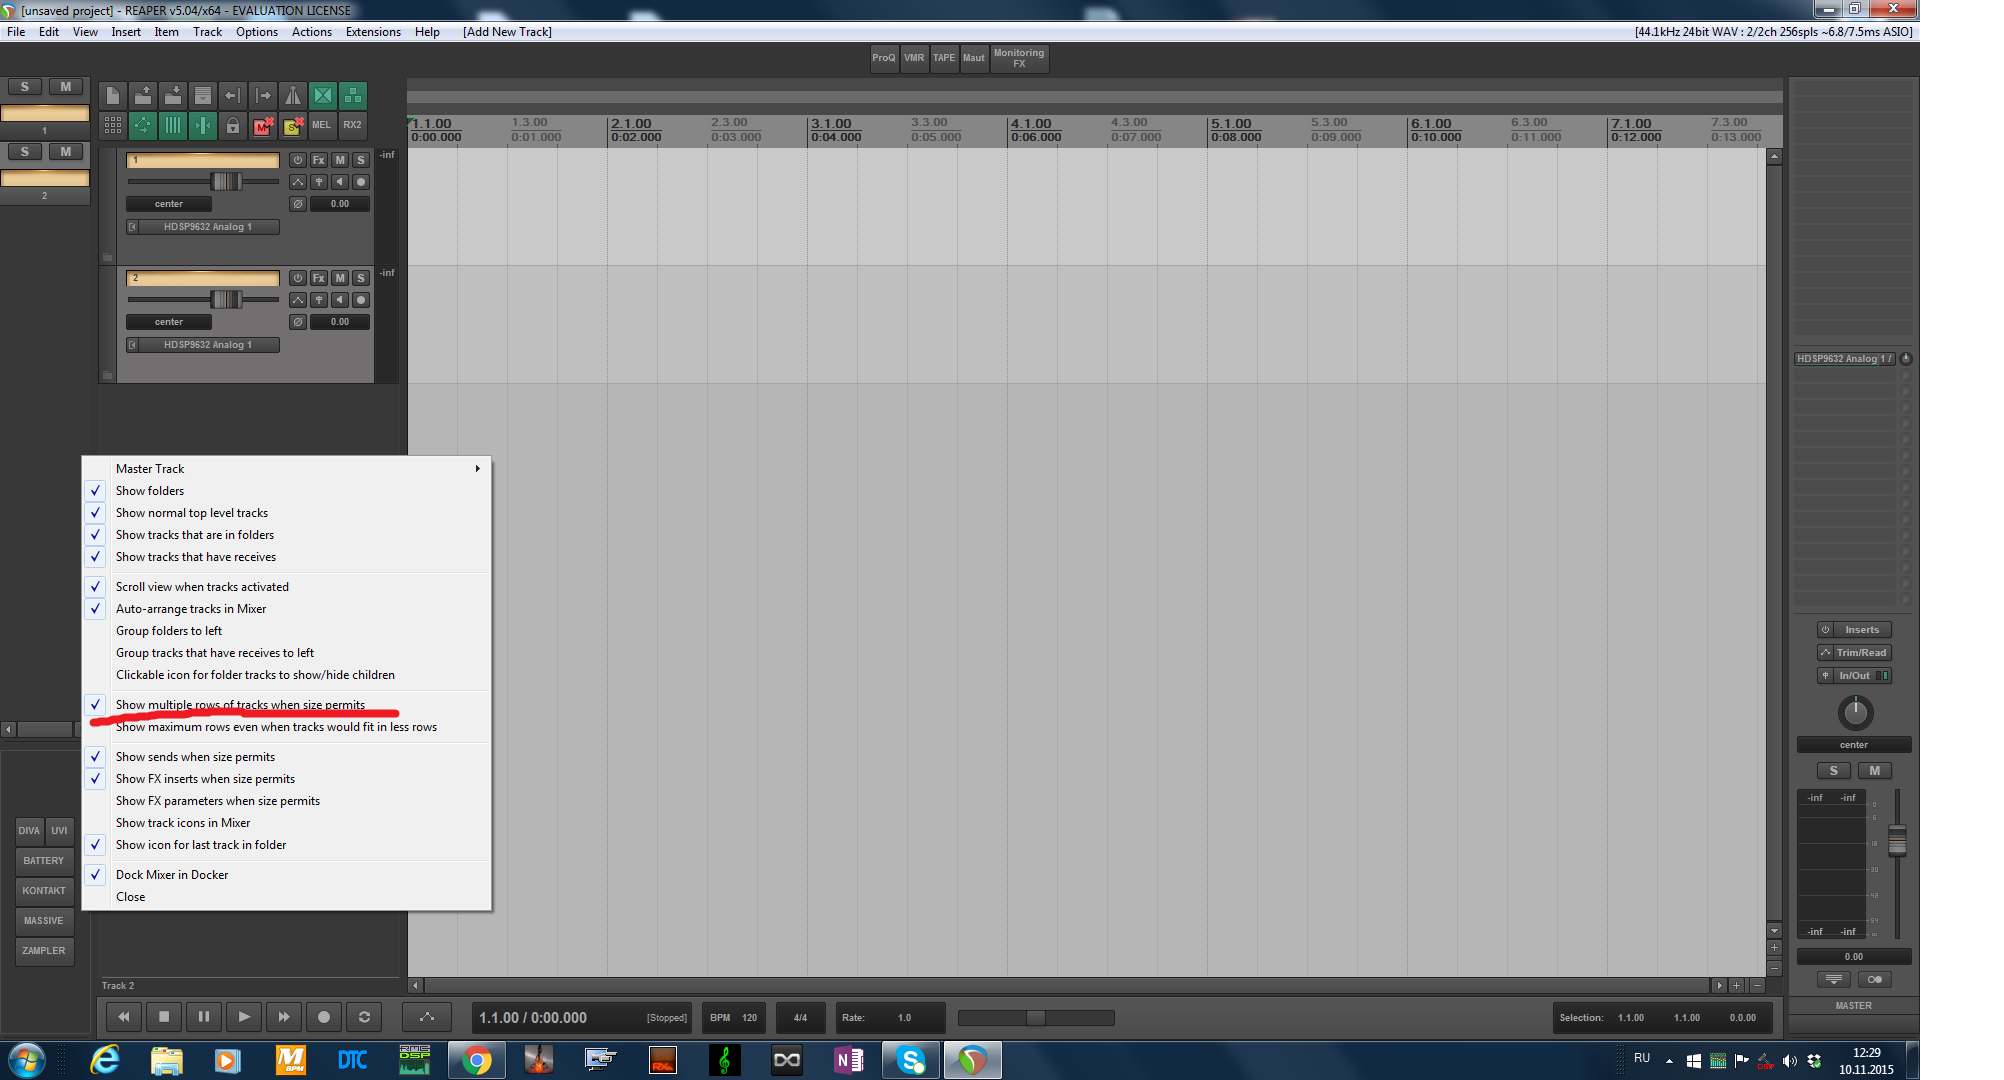The image size is (2004, 1080).
Task: Choose Group folders to left menu item
Action: pos(169,631)
